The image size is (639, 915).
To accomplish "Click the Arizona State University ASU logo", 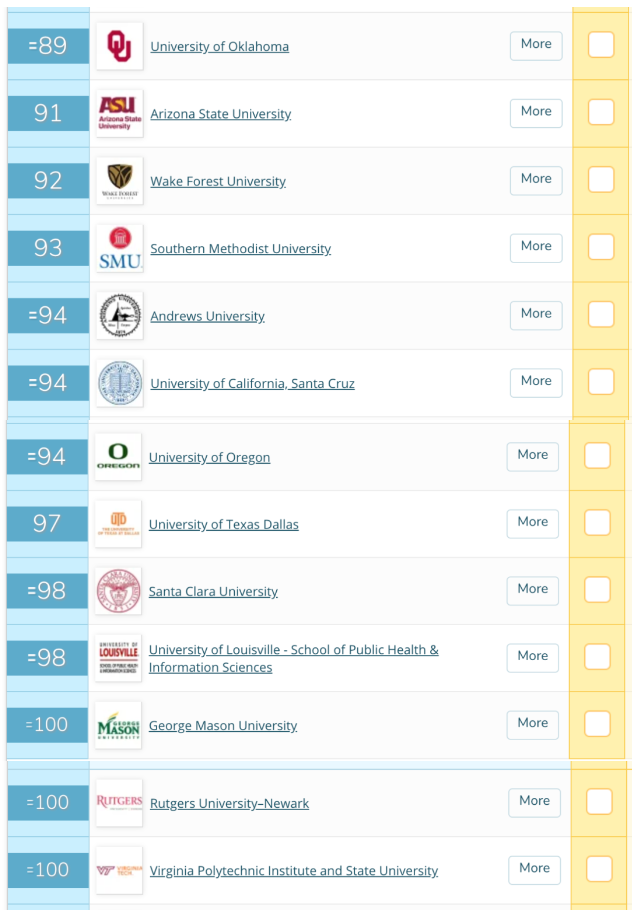I will tap(120, 113).
